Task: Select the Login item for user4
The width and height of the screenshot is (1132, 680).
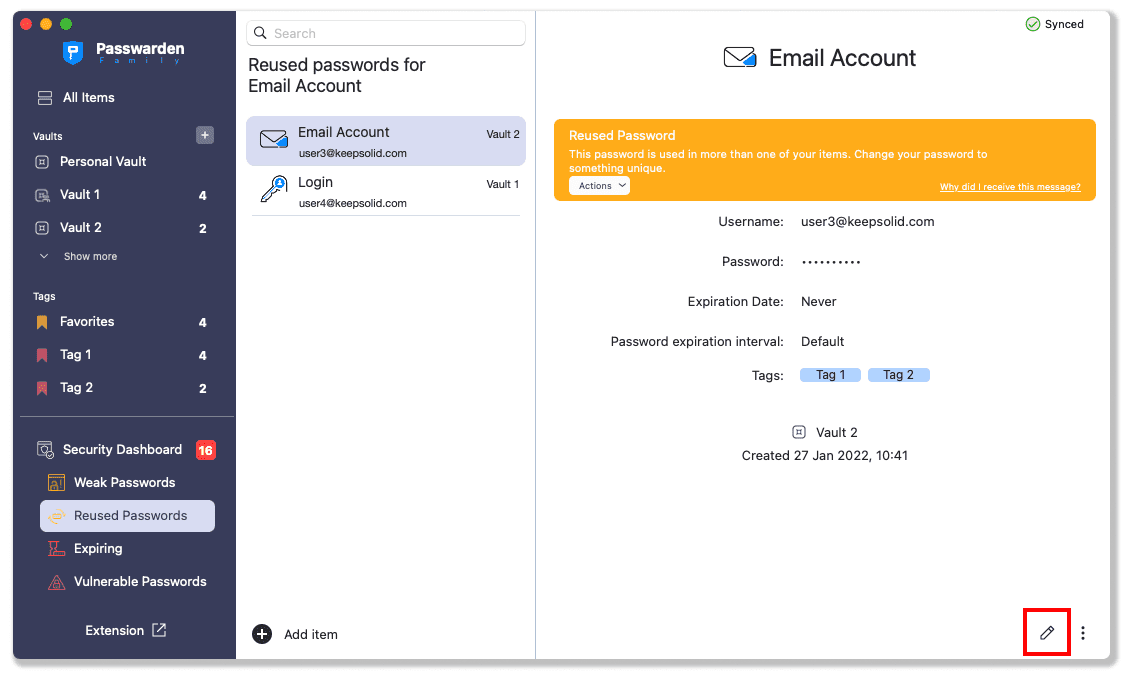Action: point(385,192)
